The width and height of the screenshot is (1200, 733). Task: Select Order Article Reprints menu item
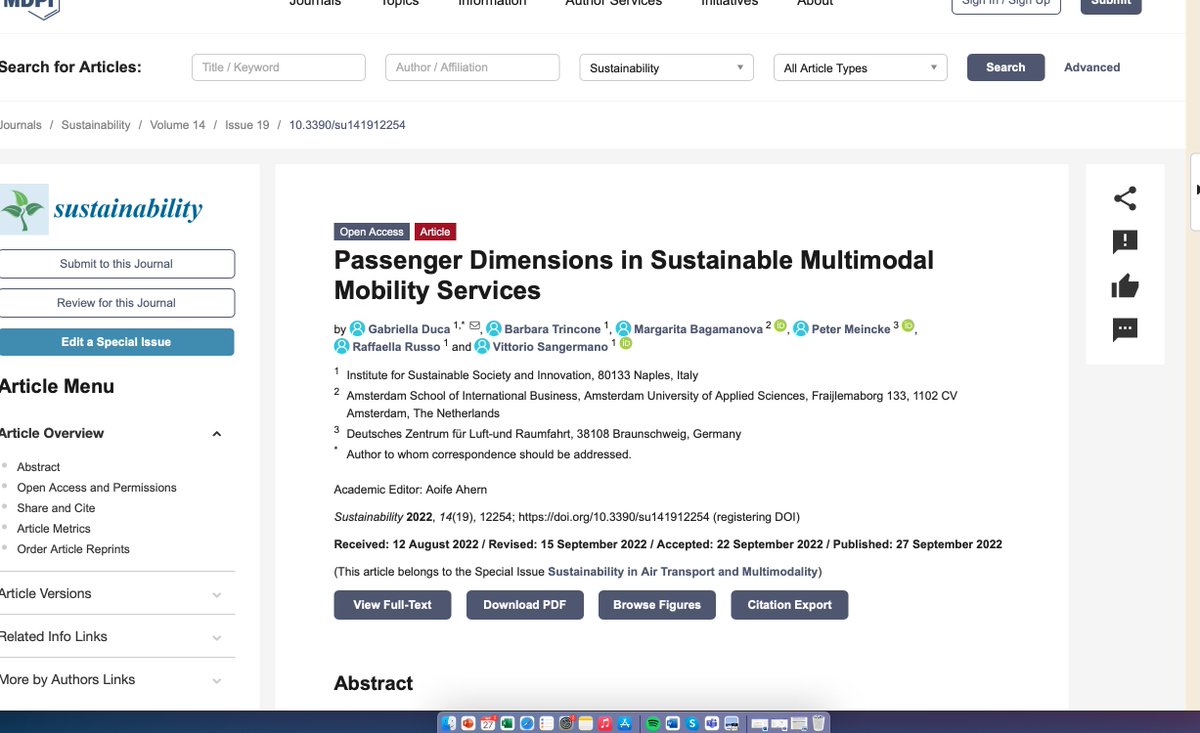coord(73,549)
